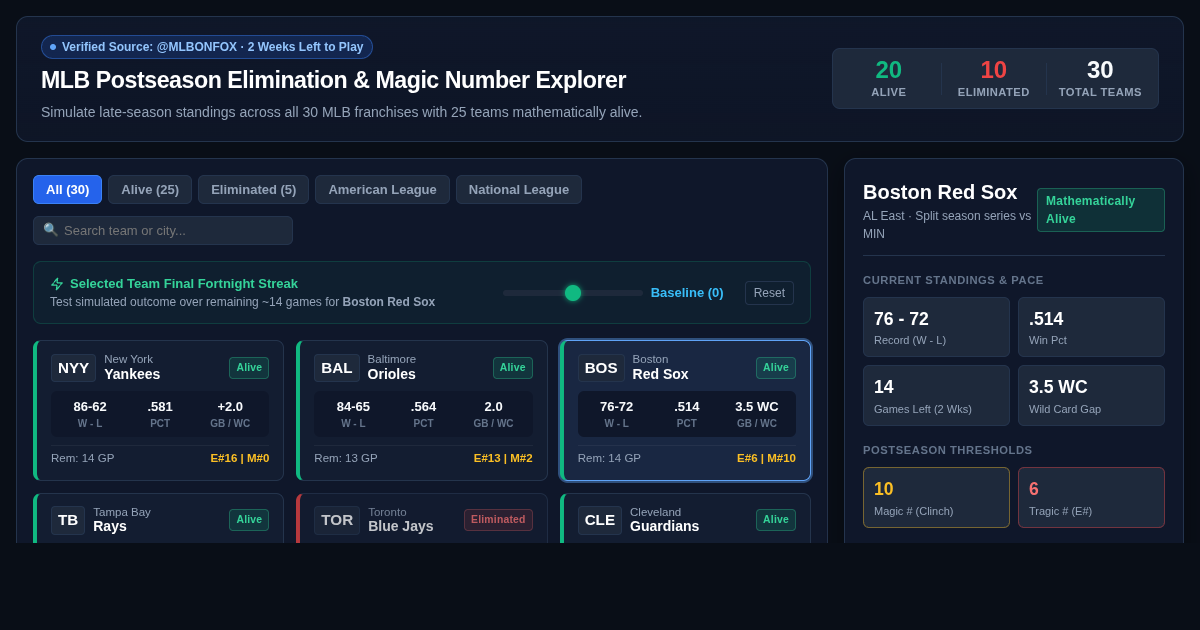Click the Mathematically Alive badge
This screenshot has height=630, width=1200.
pyautogui.click(x=1101, y=210)
